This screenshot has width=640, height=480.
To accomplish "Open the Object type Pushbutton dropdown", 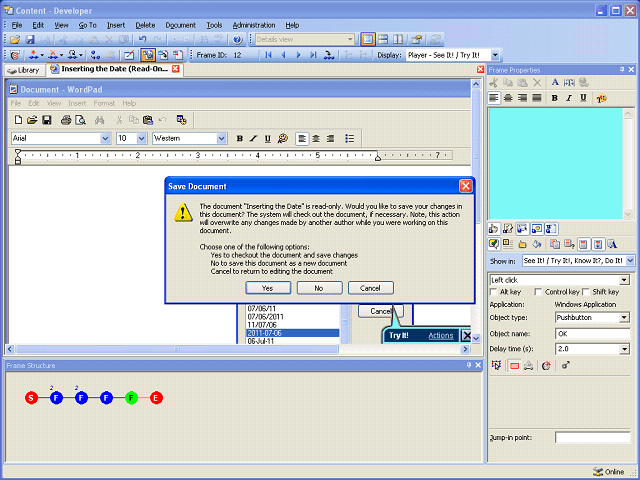I will 624,318.
